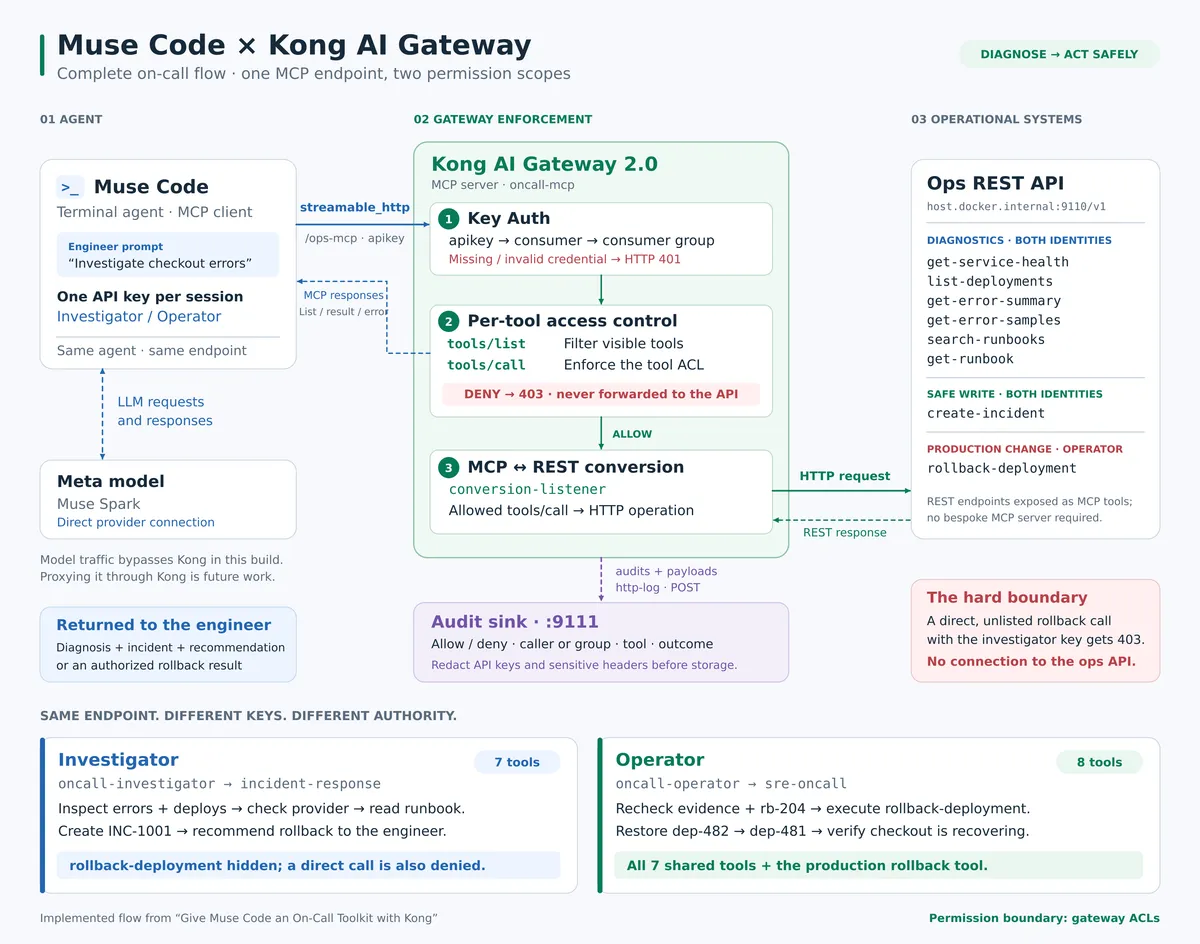This screenshot has height=944, width=1200.
Task: Select the '8 tools' badge on Operator card
Action: 1099,762
